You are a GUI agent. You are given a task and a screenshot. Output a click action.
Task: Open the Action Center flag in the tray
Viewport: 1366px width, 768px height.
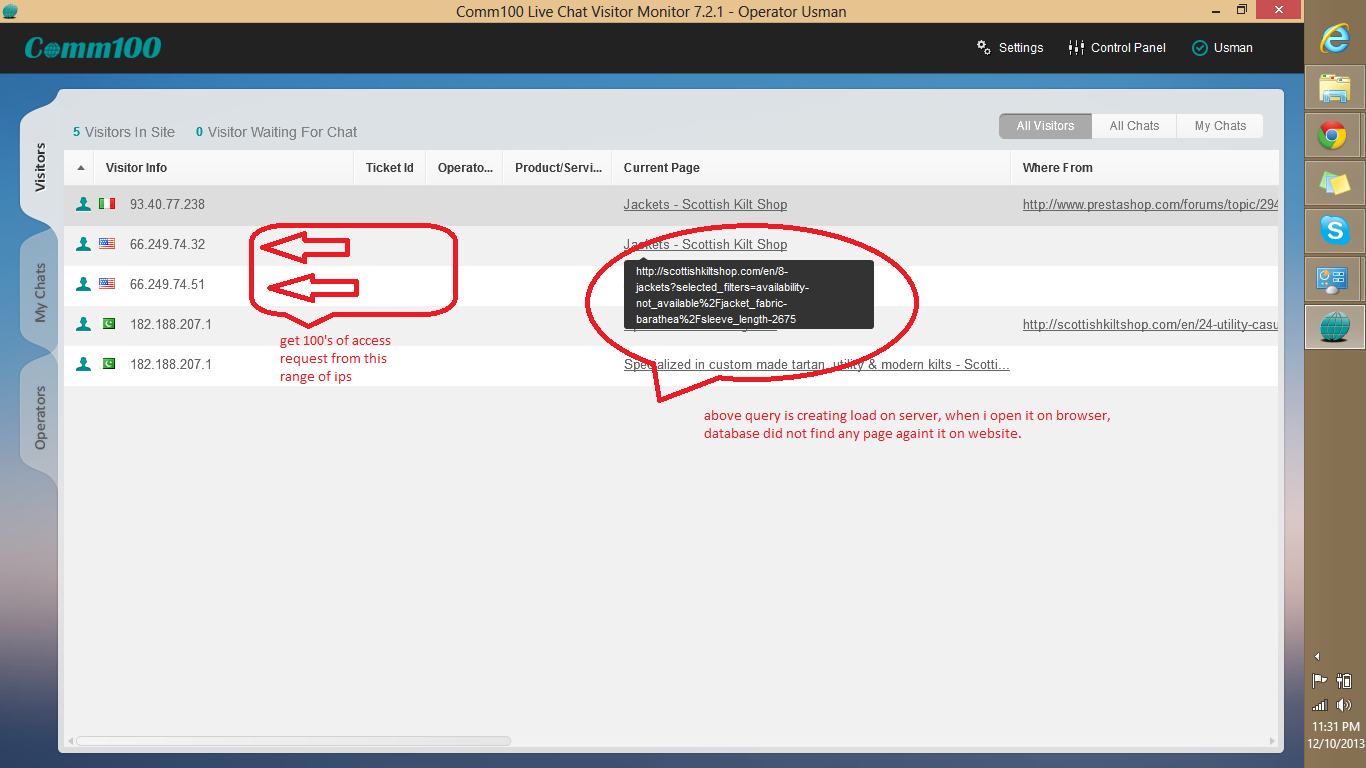coord(1320,681)
